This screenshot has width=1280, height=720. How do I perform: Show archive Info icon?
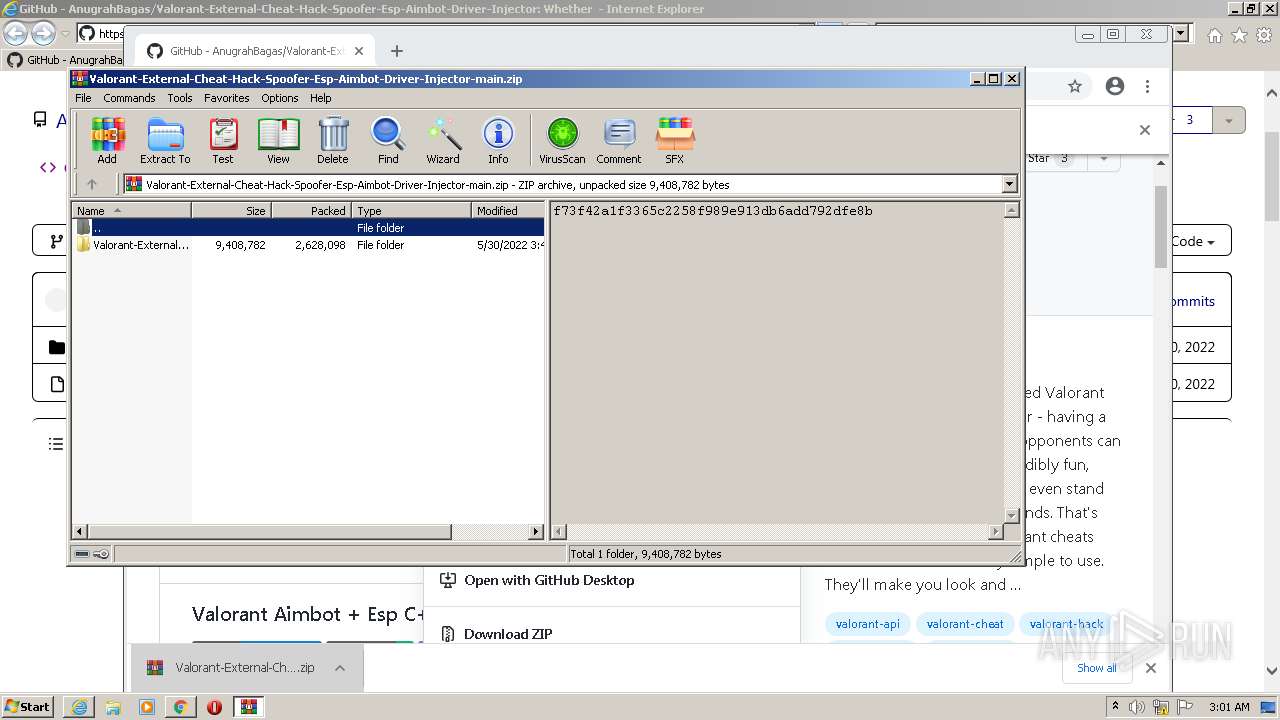(x=498, y=140)
